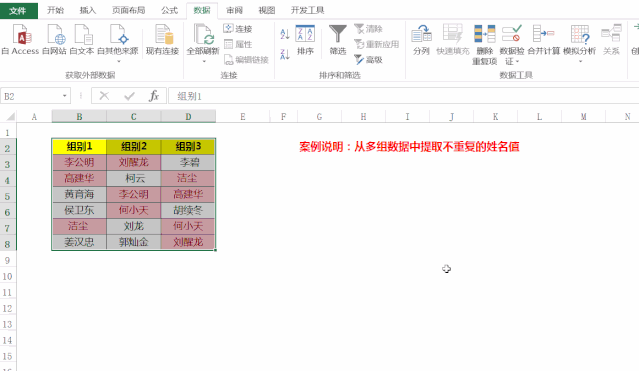The image size is (639, 371).
Task: Click 分列 text to columns
Action: coord(421,40)
